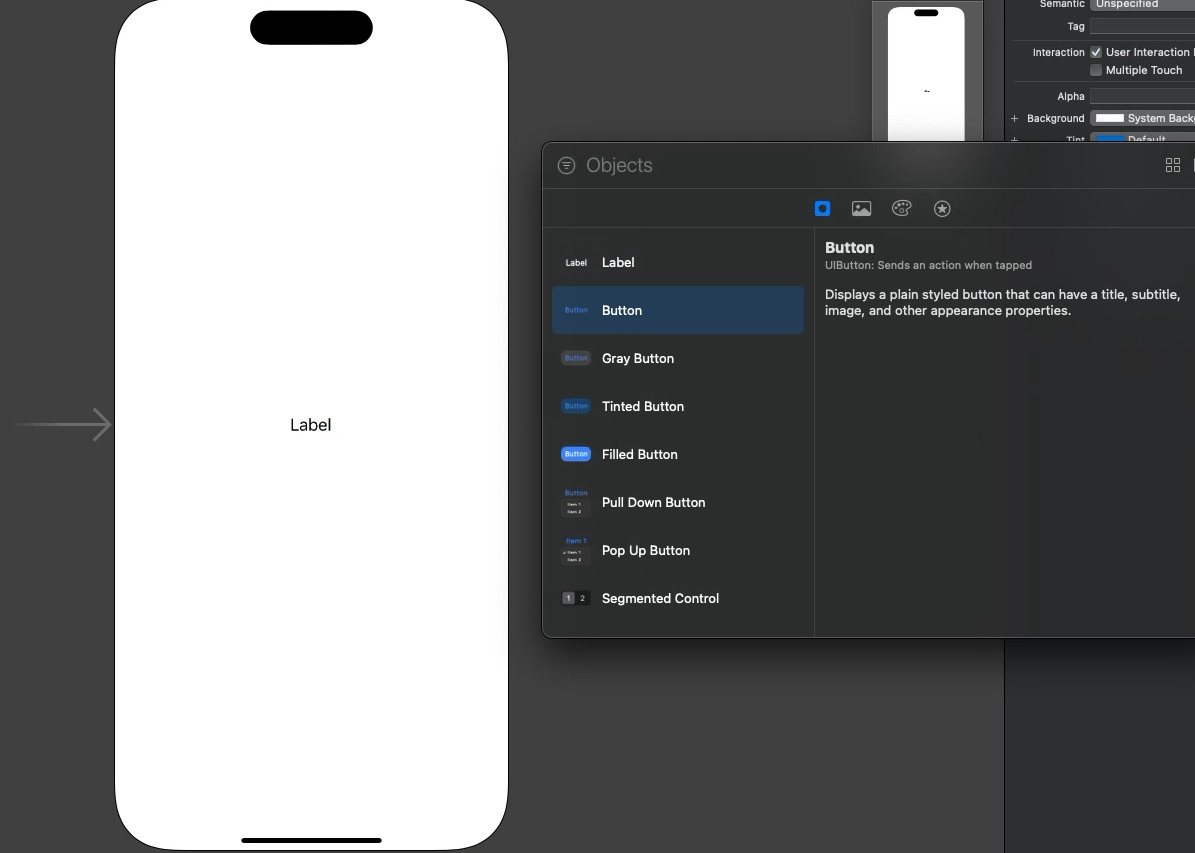Switch to the Images library tab
Image resolution: width=1195 pixels, height=853 pixels.
coord(861,209)
